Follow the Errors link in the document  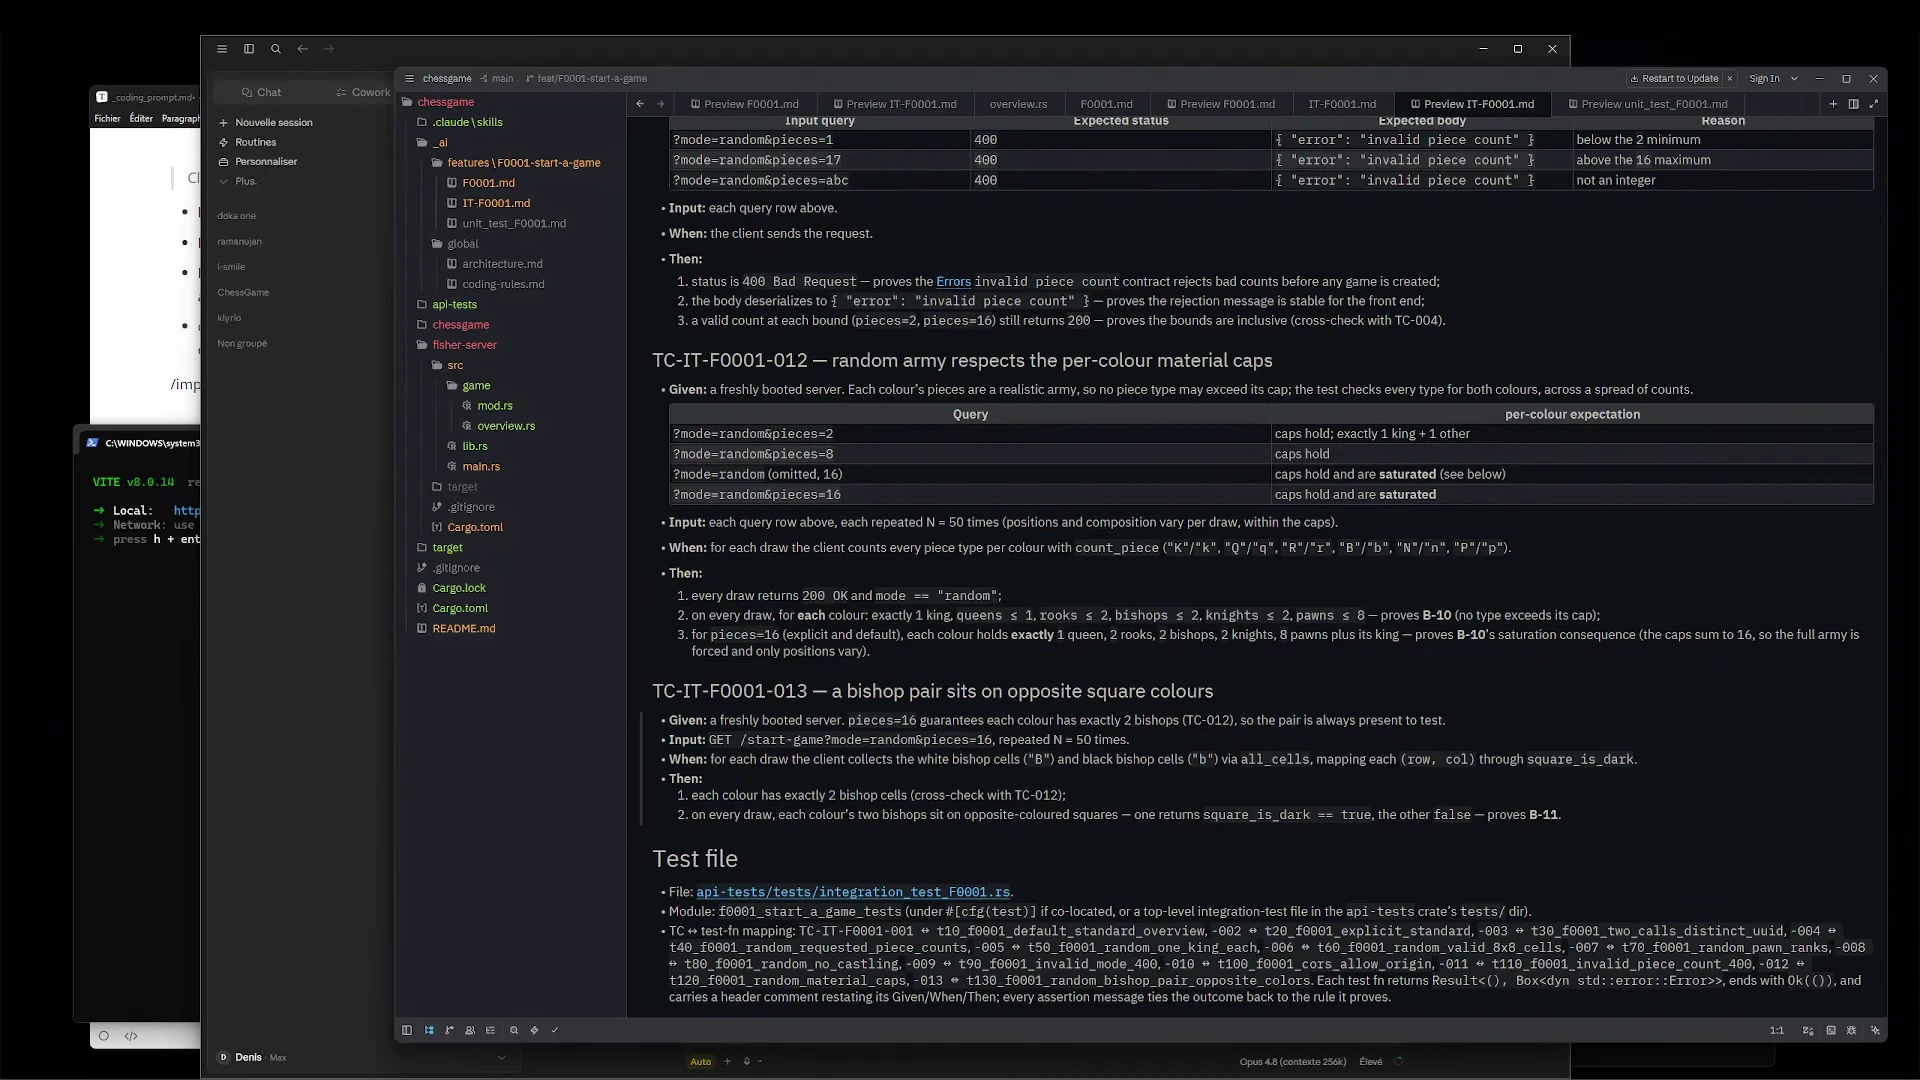coord(953,282)
